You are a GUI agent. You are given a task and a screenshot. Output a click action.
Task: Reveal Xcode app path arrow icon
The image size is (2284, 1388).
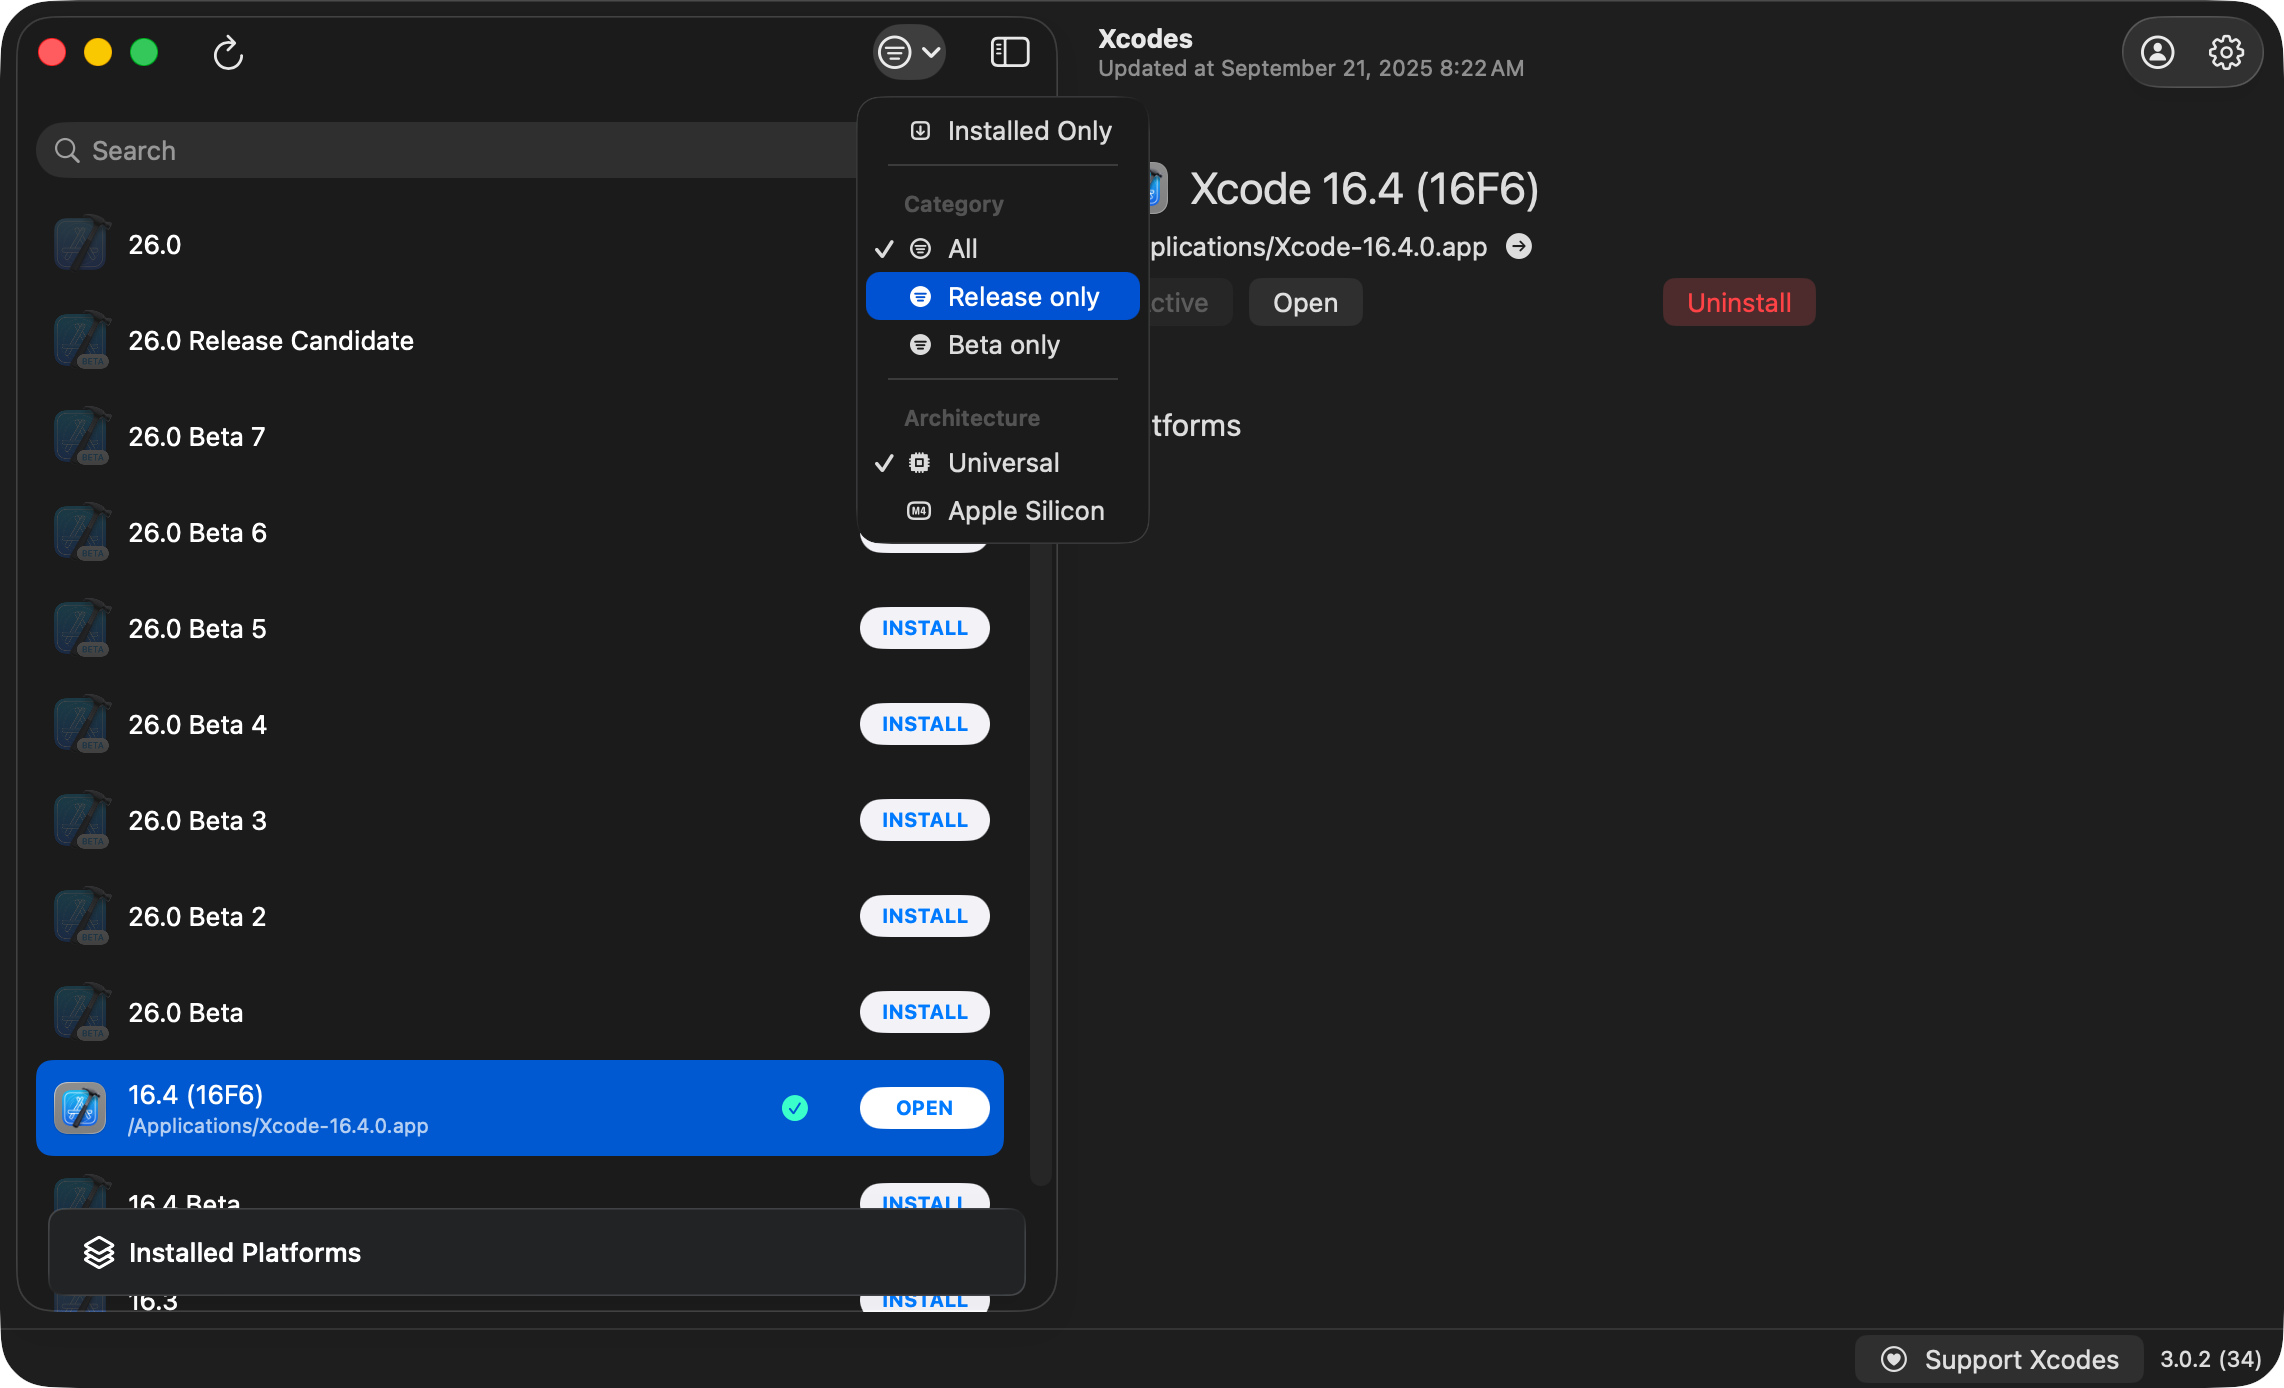click(x=1518, y=246)
